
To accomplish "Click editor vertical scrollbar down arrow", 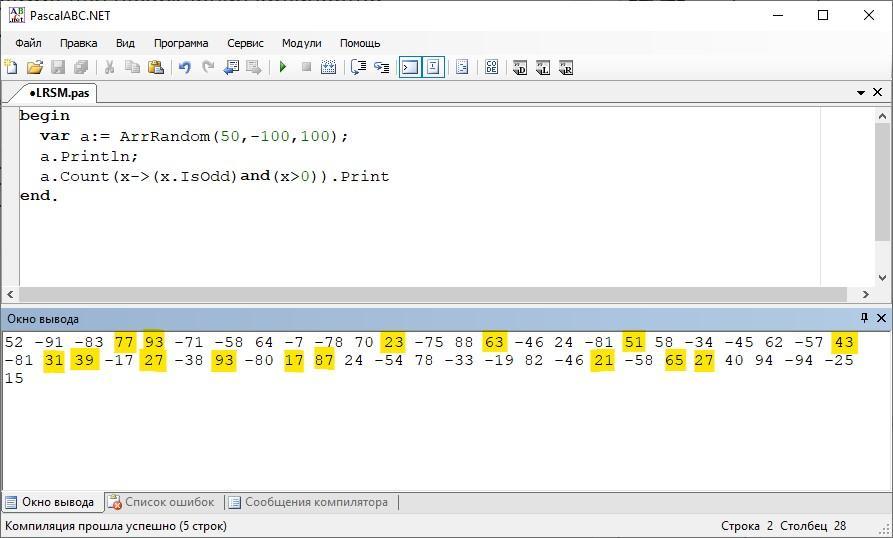I will 882,278.
